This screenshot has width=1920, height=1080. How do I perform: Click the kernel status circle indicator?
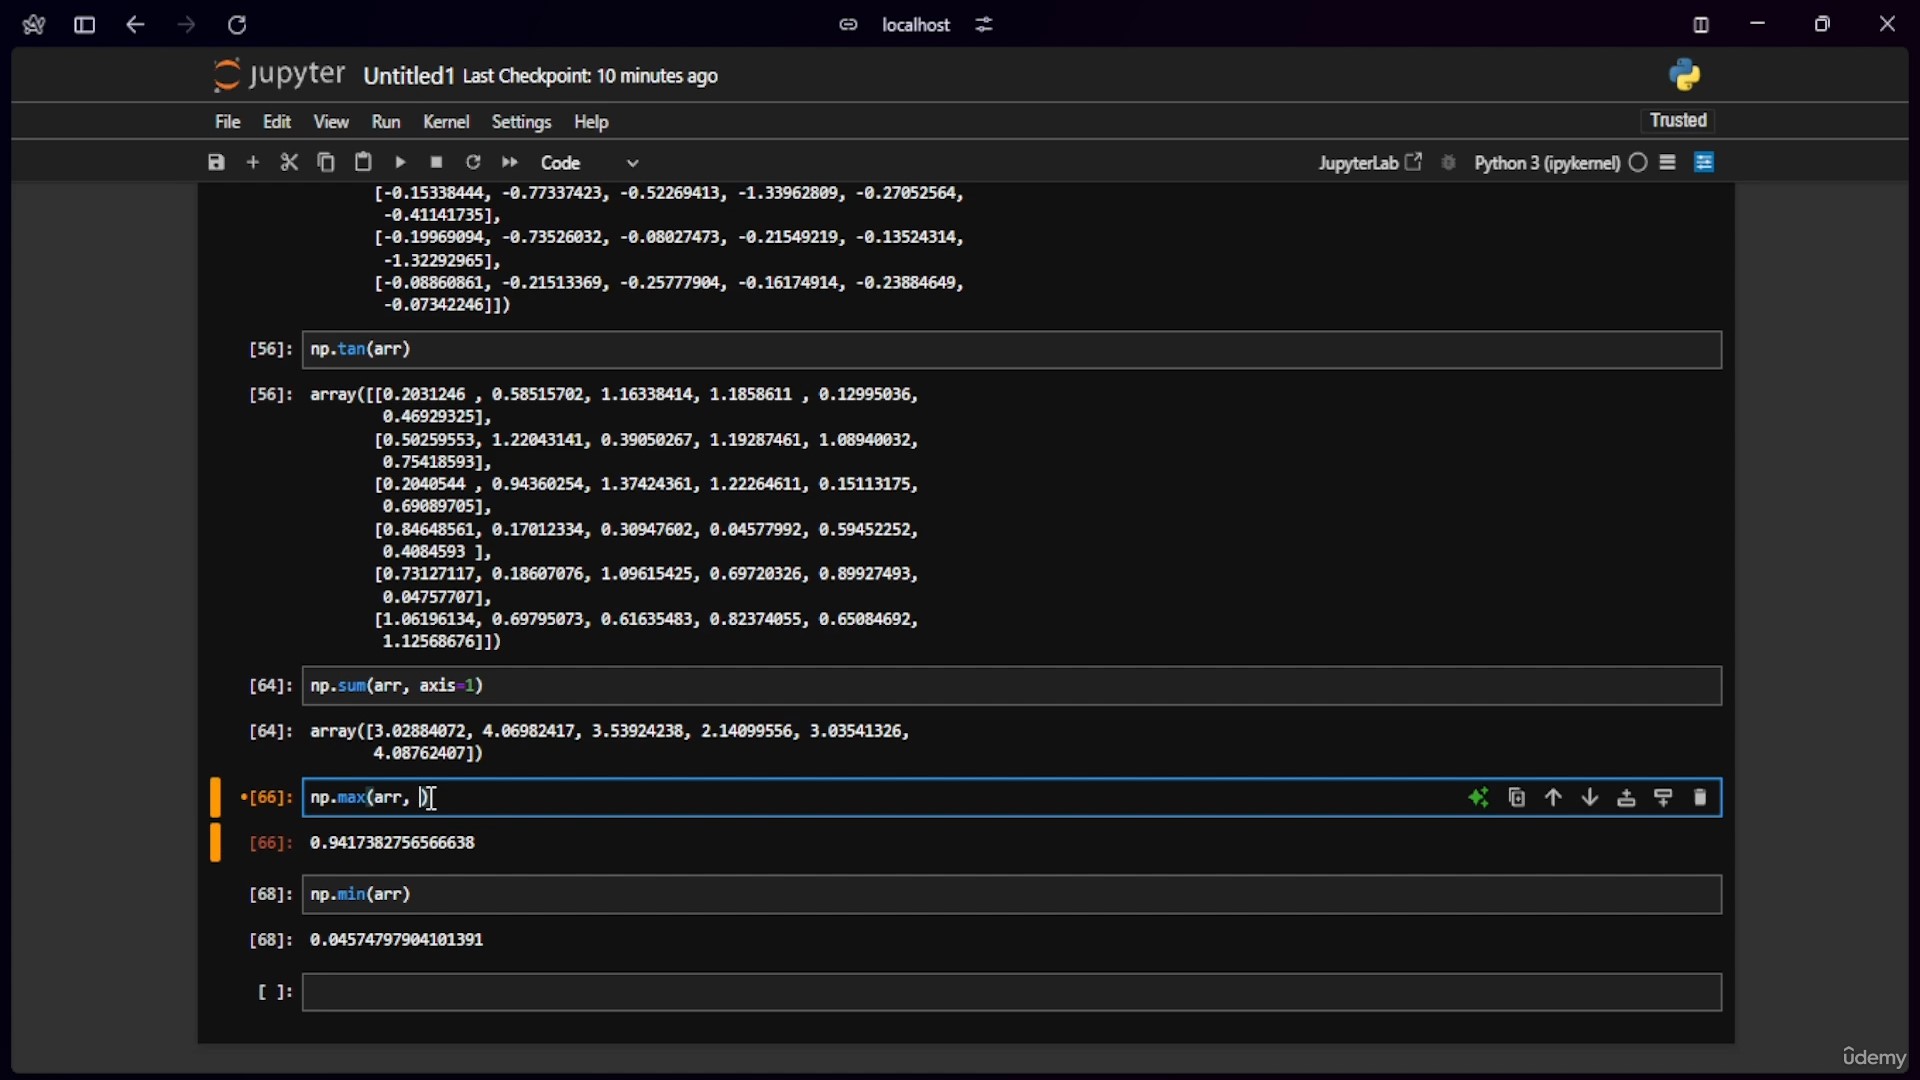point(1638,163)
